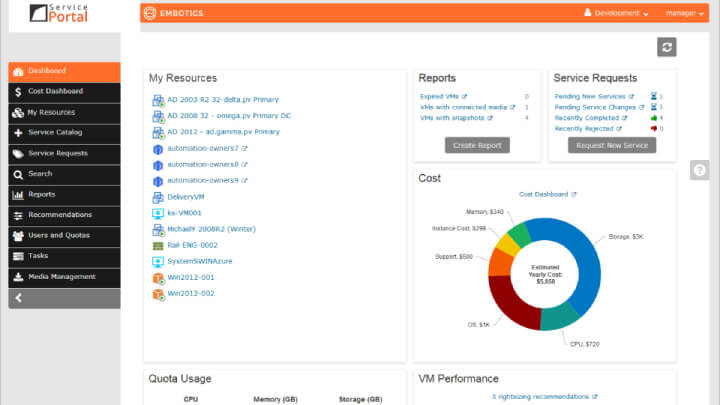This screenshot has height=405, width=720.
Task: Open the DeliveryVM resource
Action: pos(186,197)
